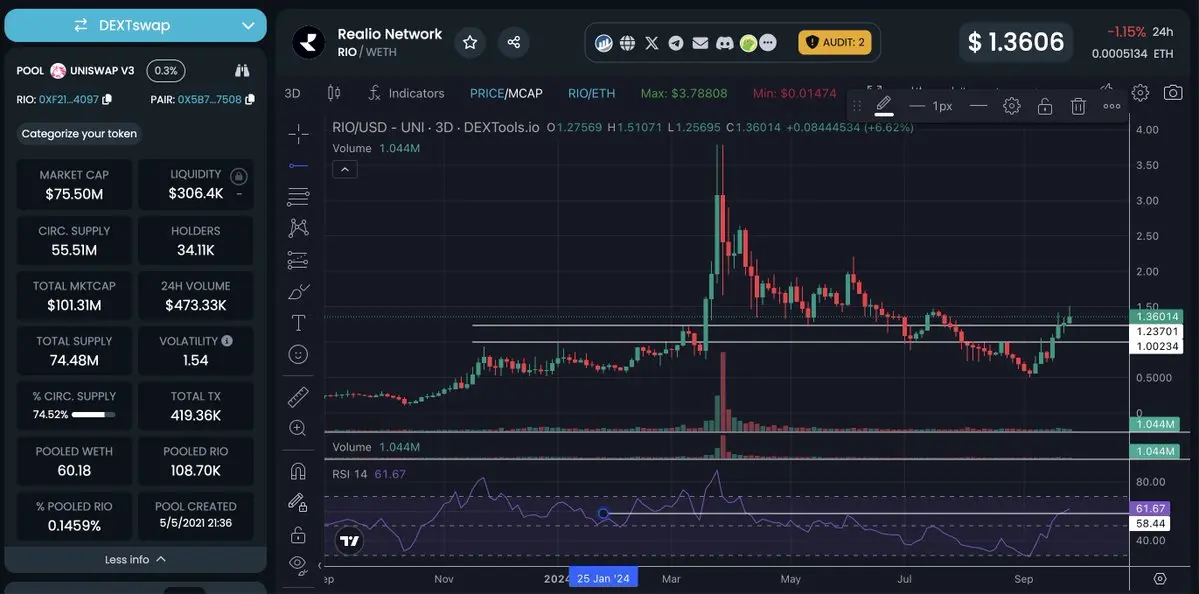Copy the RIO contract address
The height and width of the screenshot is (594, 1199).
[x=107, y=99]
